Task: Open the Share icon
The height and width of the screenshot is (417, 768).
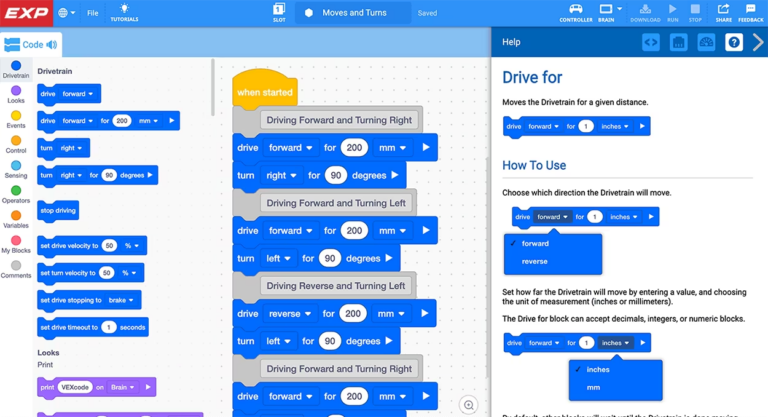Action: point(723,12)
